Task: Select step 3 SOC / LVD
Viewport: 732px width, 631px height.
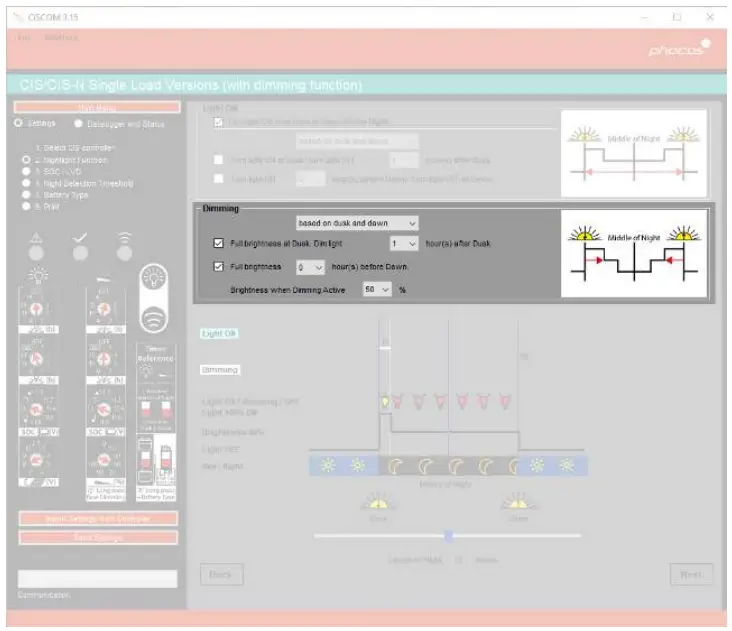Action: point(26,172)
